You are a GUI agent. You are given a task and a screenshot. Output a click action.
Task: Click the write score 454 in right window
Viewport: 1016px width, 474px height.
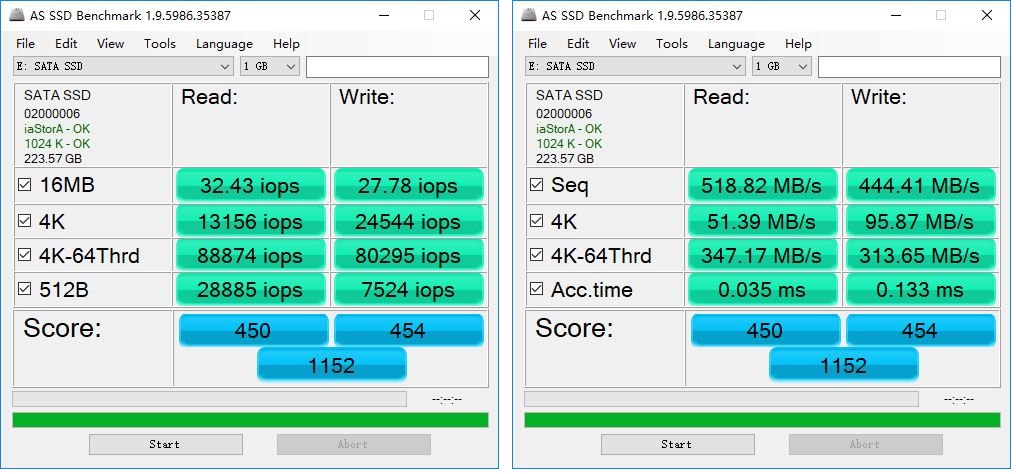click(921, 330)
